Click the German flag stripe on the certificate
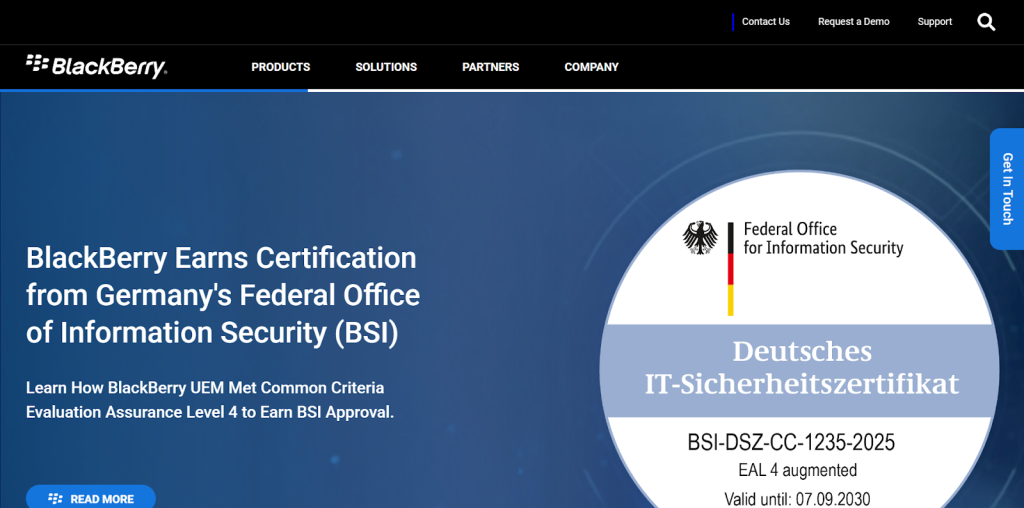The height and width of the screenshot is (508, 1024). pos(731,270)
